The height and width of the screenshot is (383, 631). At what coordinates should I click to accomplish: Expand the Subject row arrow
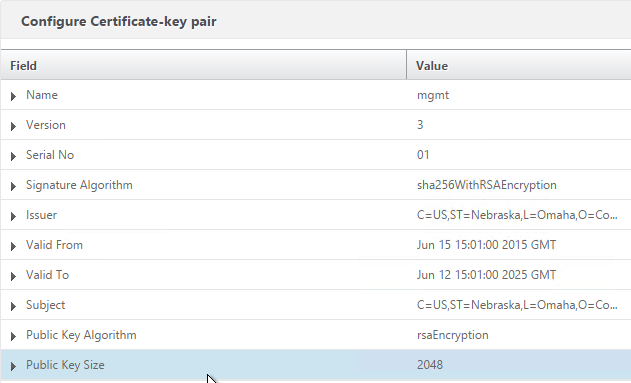click(x=13, y=307)
